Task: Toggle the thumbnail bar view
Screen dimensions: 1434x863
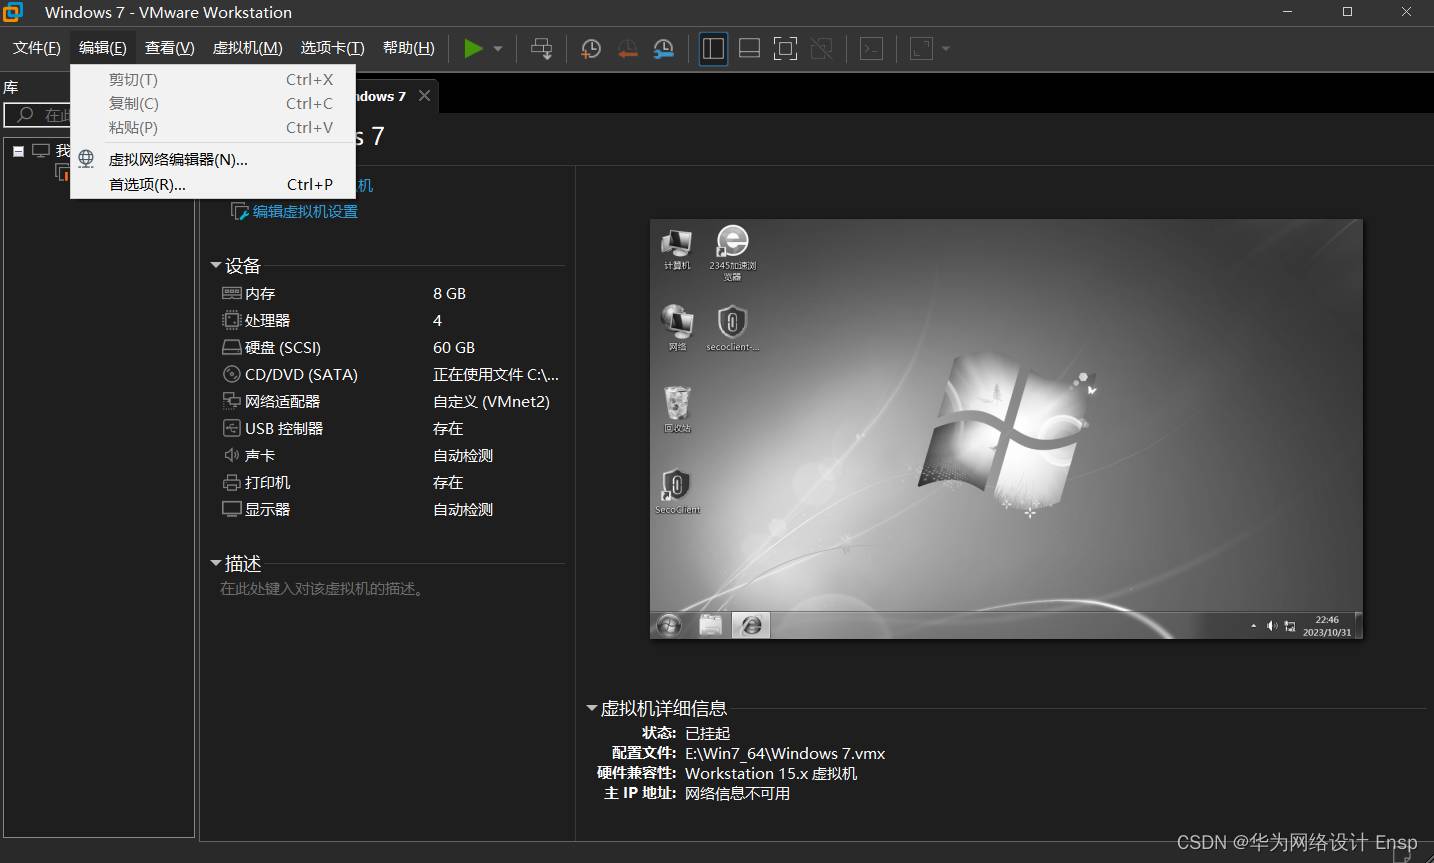Action: 749,48
